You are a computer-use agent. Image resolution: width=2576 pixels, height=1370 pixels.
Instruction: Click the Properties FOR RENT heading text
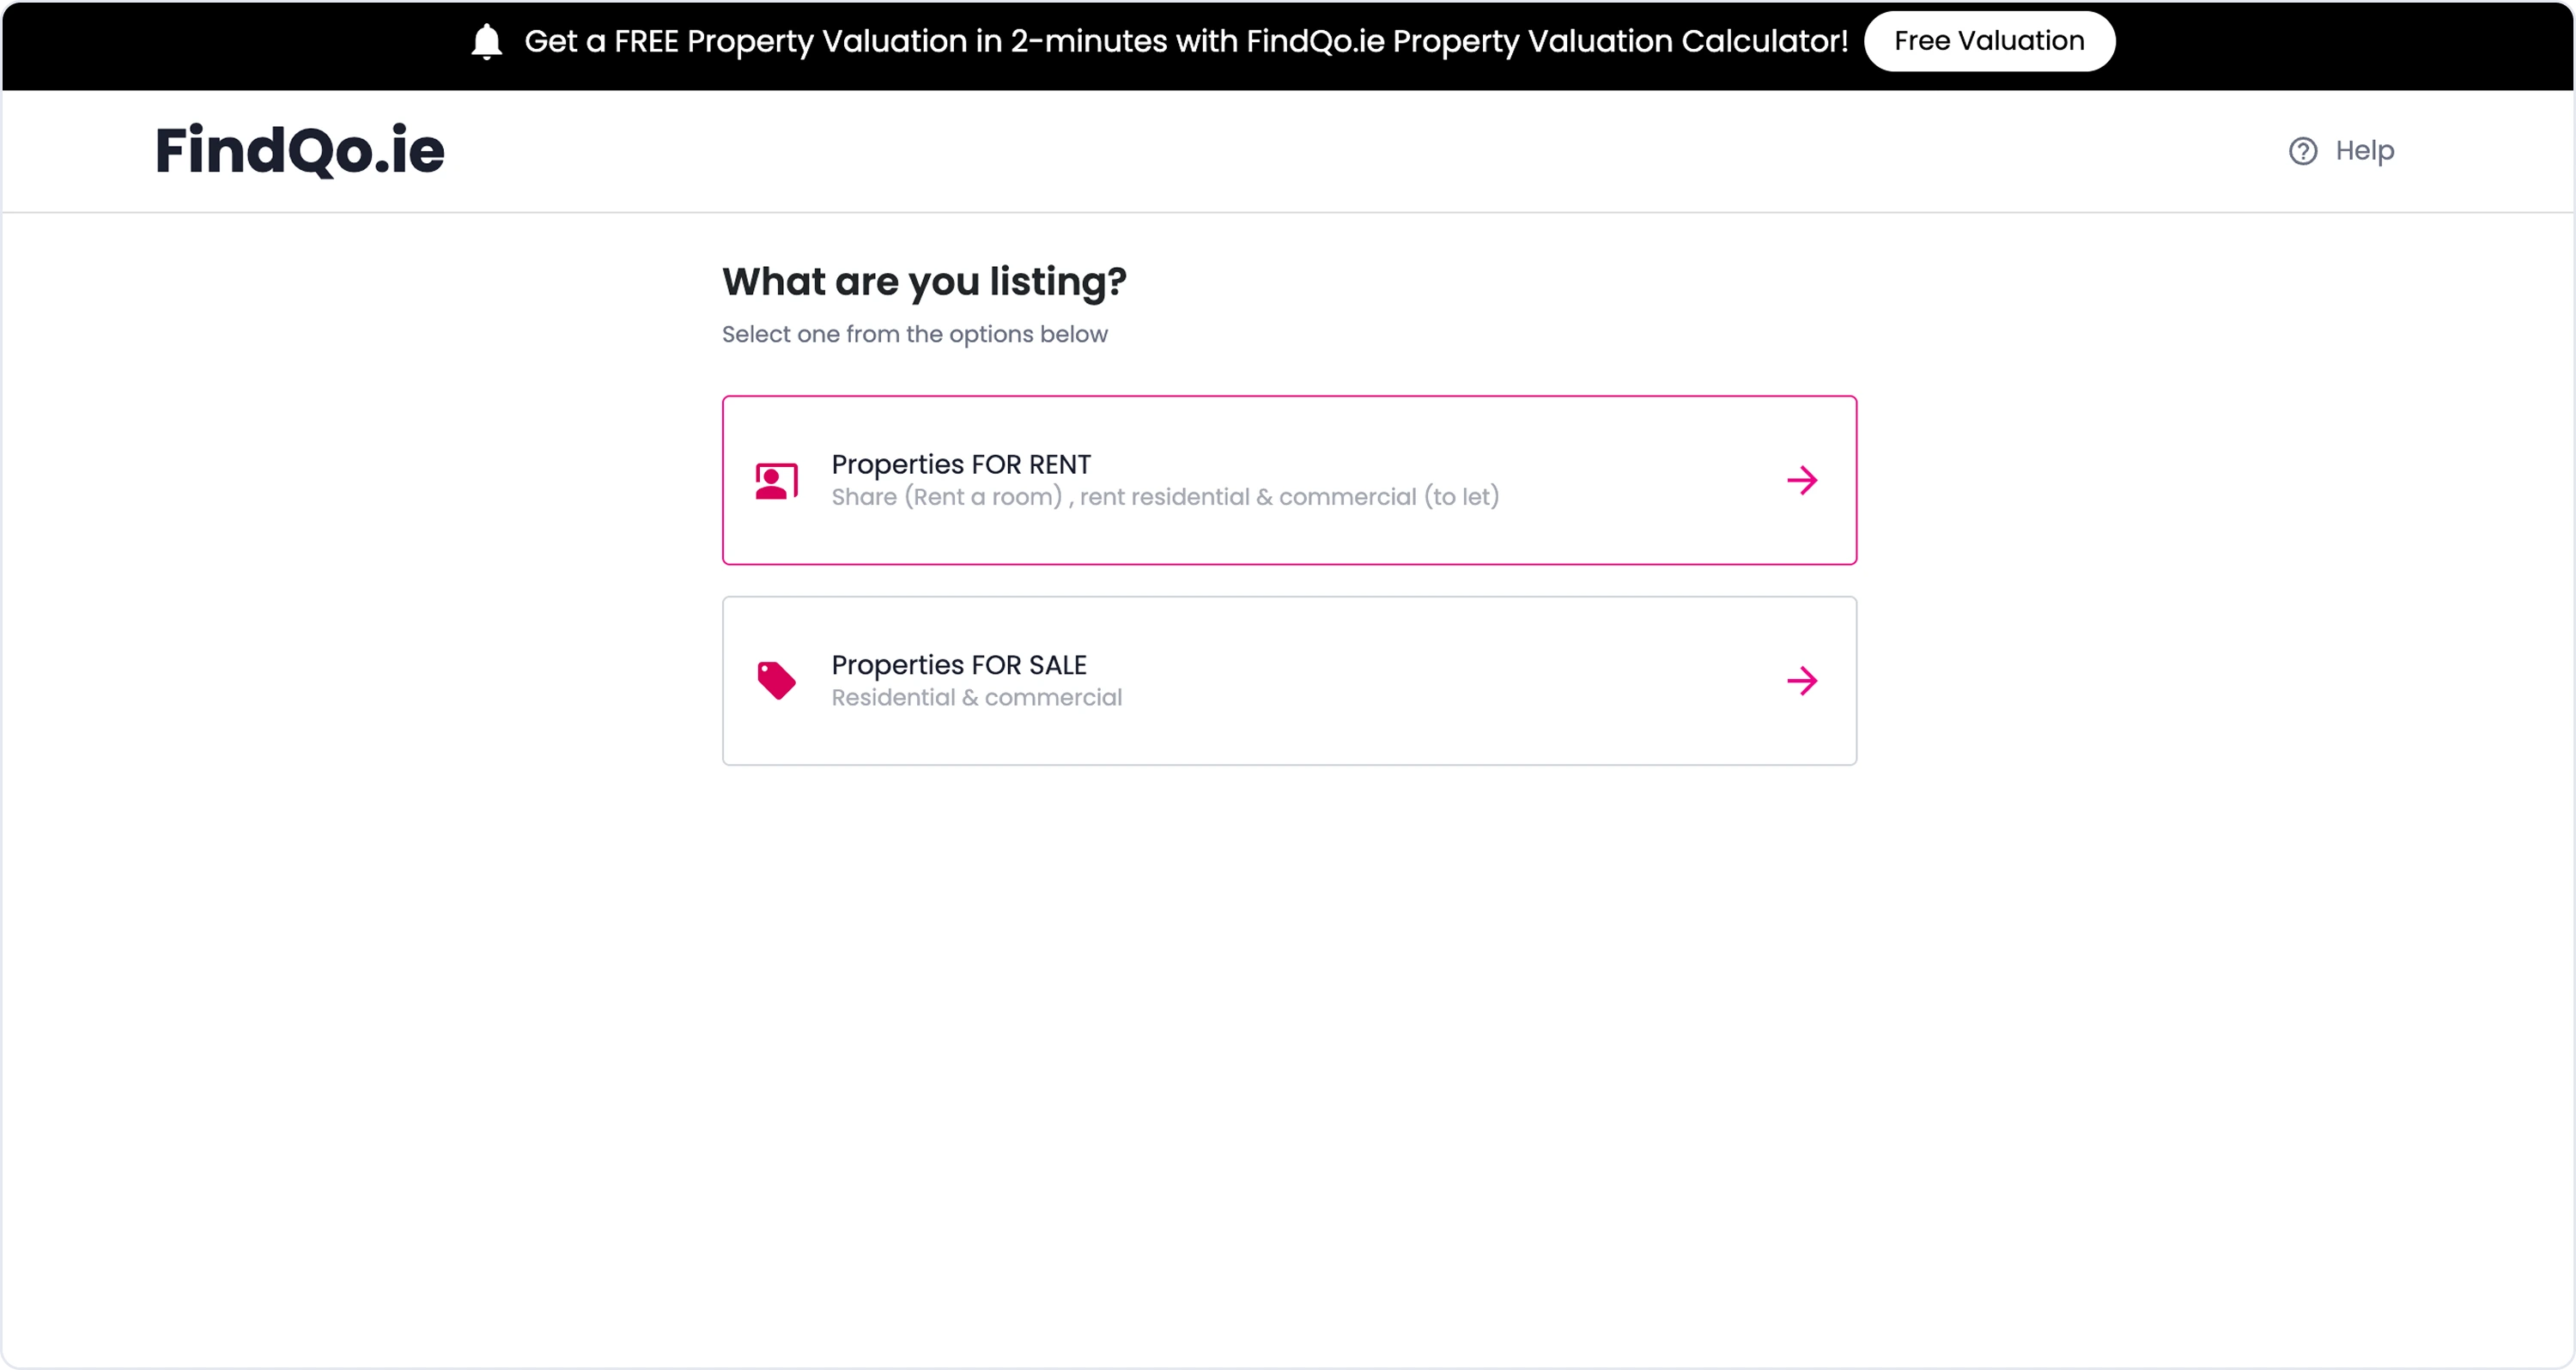[x=960, y=464]
